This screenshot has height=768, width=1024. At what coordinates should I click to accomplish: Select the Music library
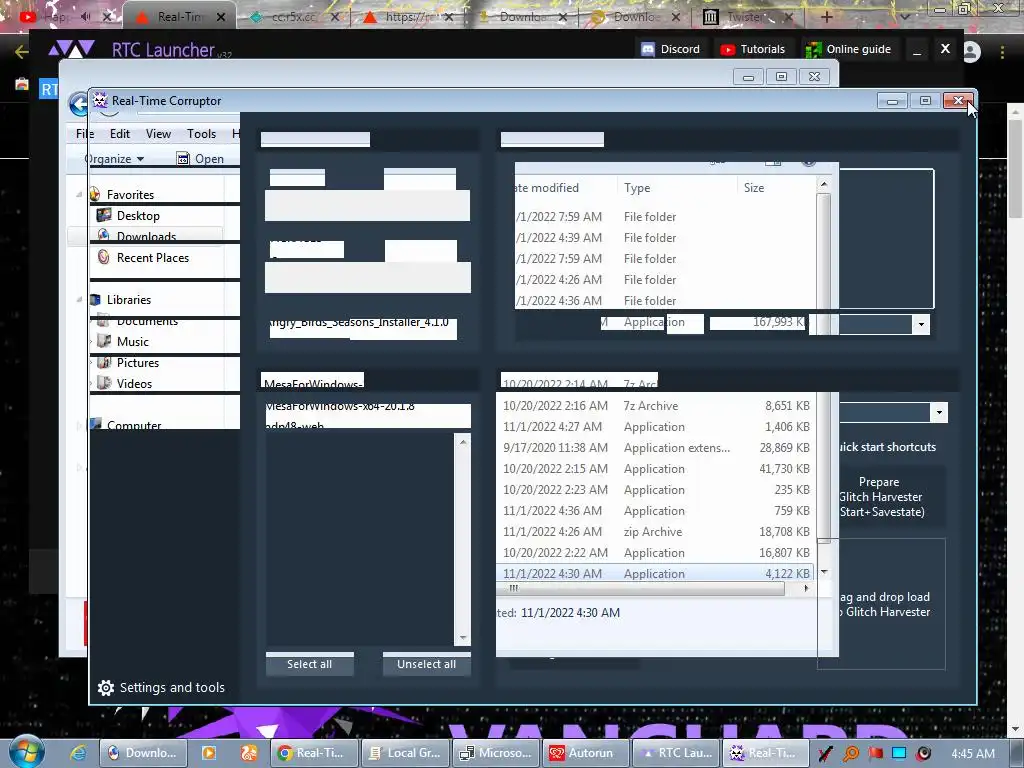133,342
